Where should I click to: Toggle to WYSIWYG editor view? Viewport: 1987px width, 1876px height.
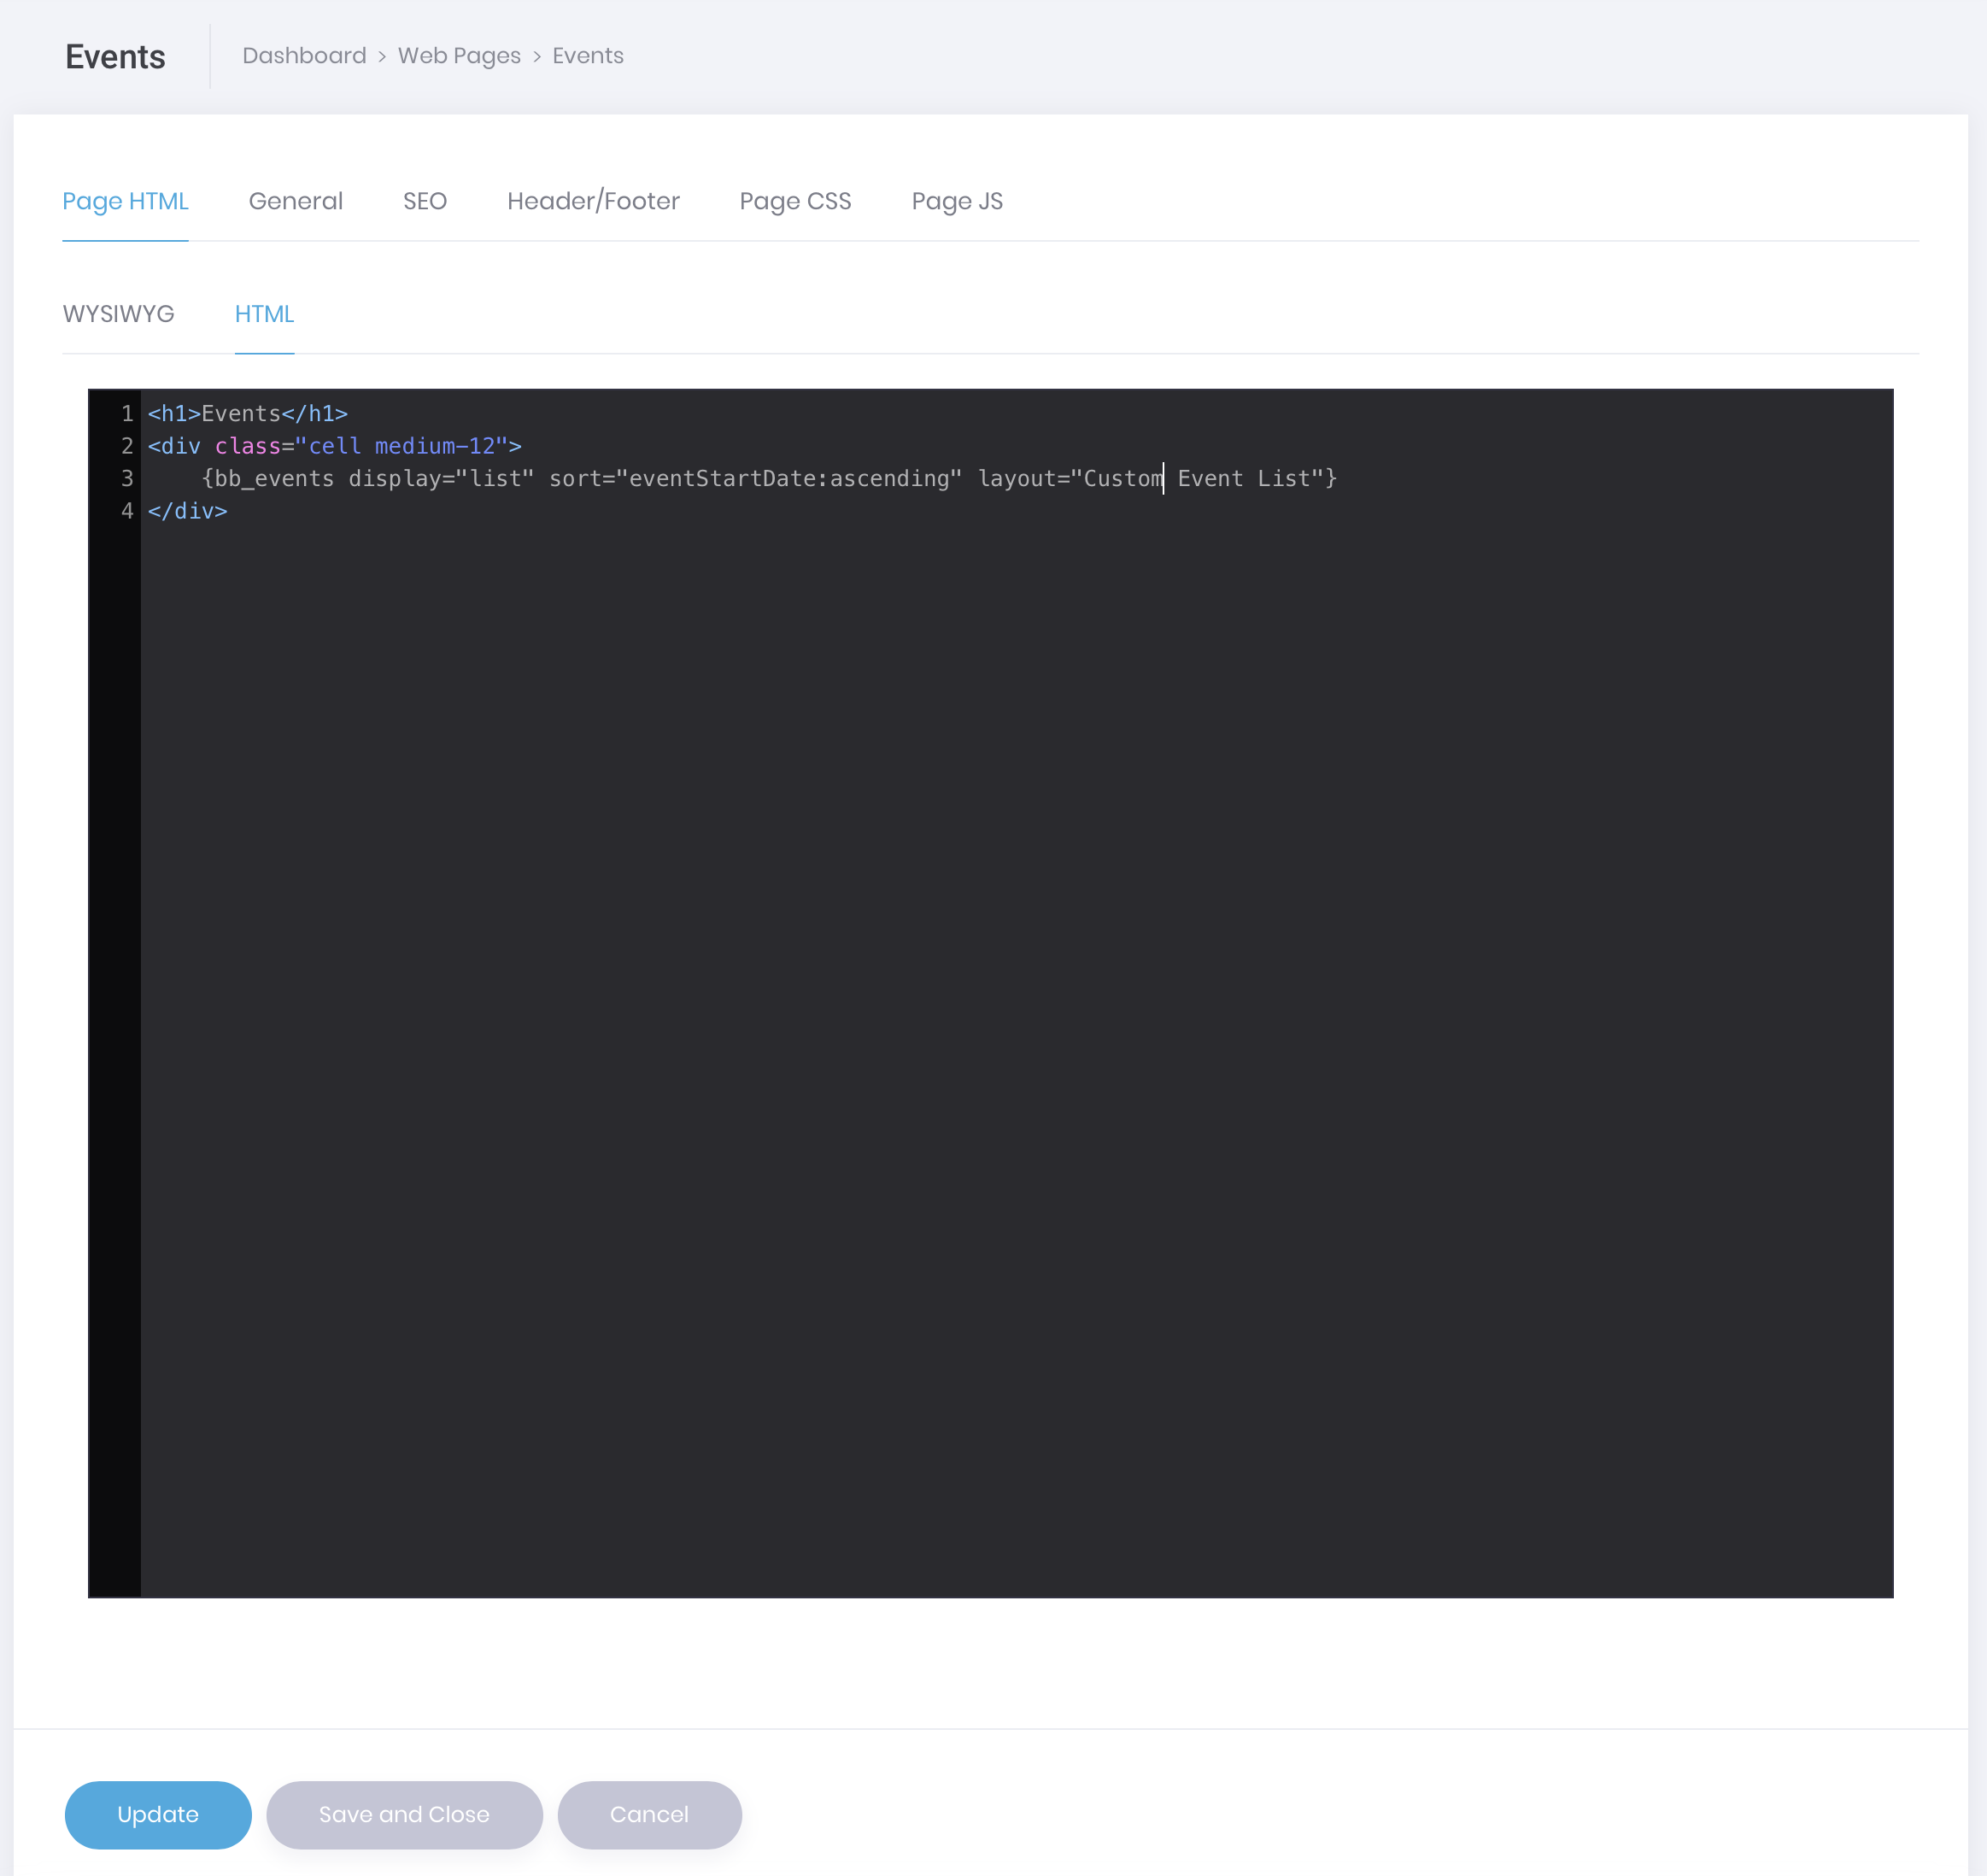pyautogui.click(x=118, y=314)
